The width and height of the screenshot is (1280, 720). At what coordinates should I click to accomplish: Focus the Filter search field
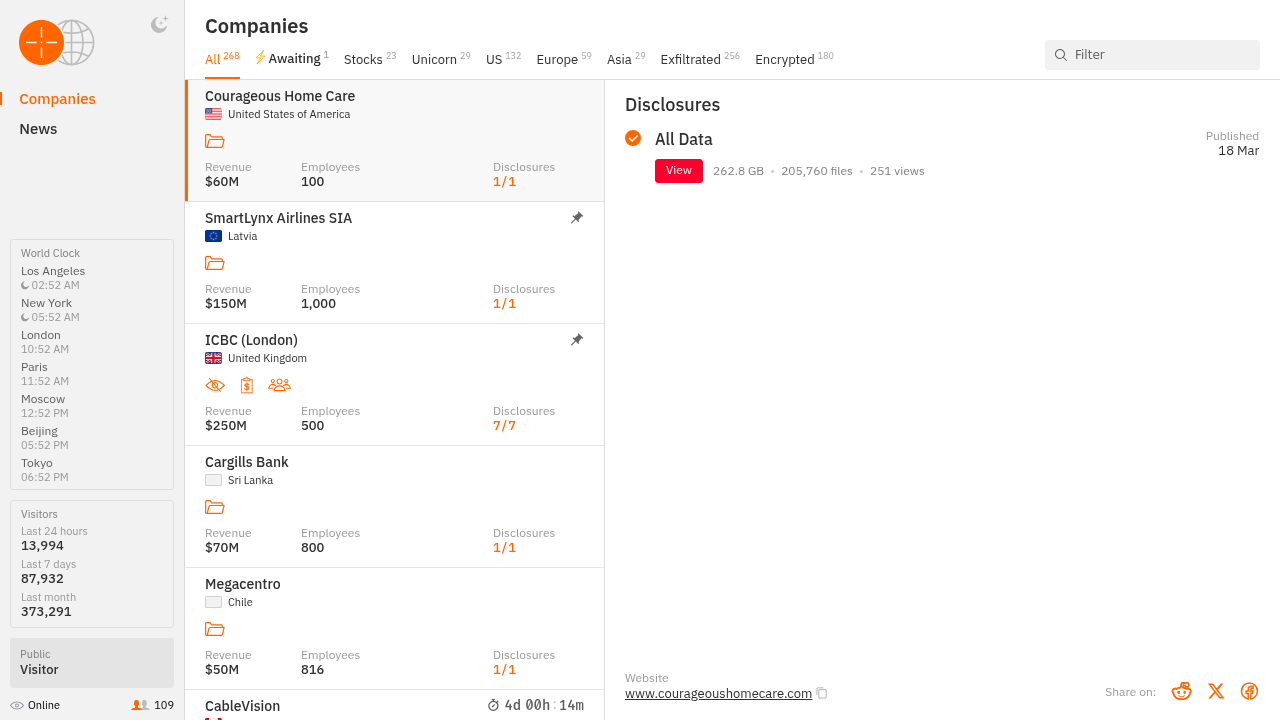(x=1152, y=55)
